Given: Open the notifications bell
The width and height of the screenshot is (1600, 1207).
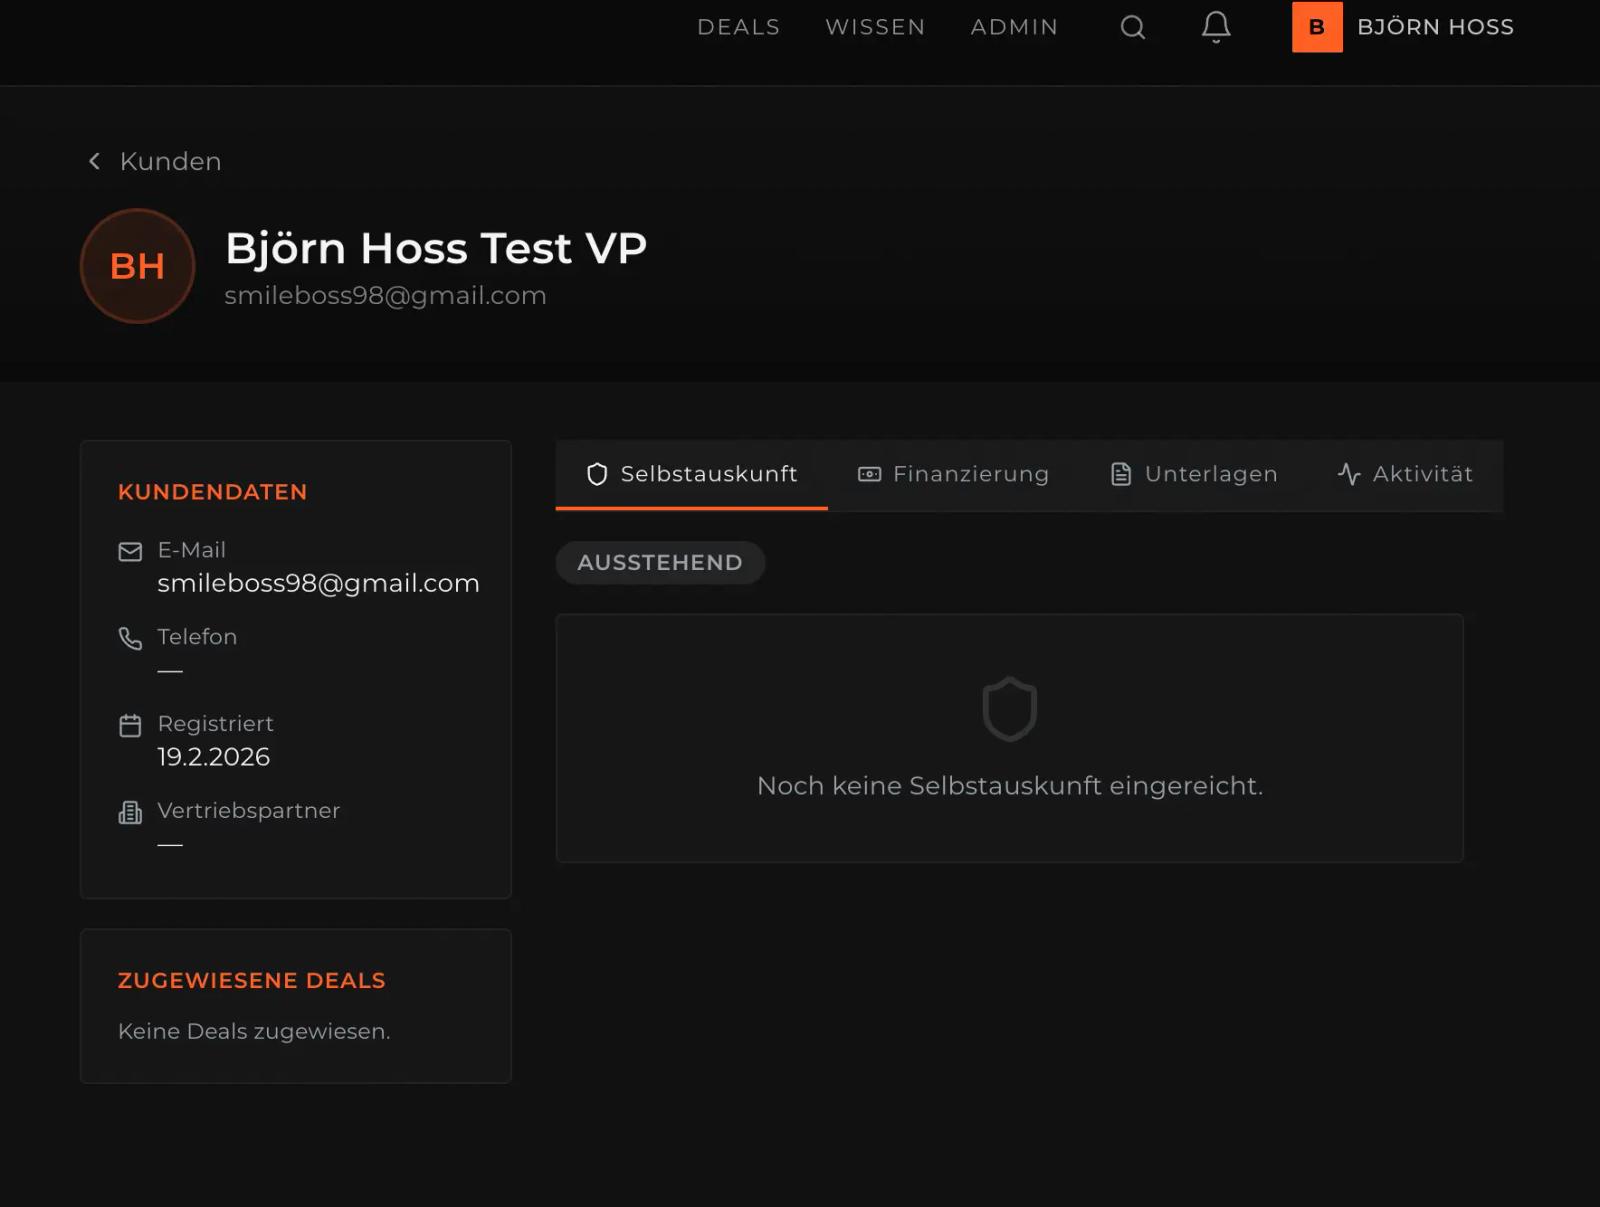Looking at the screenshot, I should 1216,27.
